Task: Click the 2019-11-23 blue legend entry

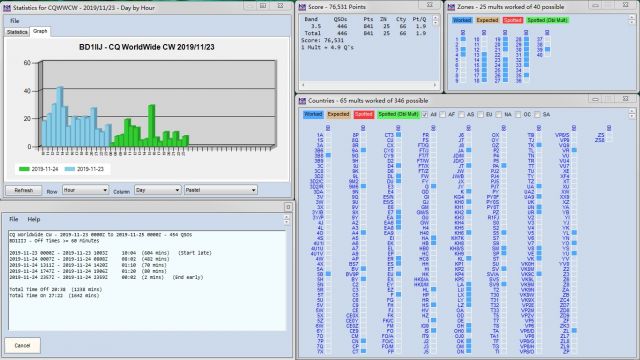Action: tap(84, 169)
